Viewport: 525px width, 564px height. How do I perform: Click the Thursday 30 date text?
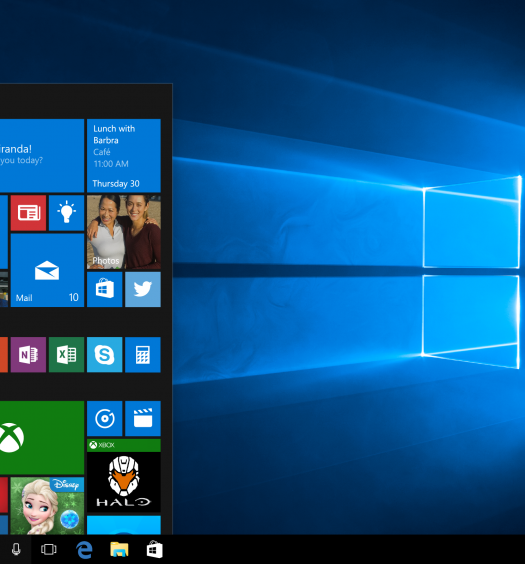tap(116, 184)
